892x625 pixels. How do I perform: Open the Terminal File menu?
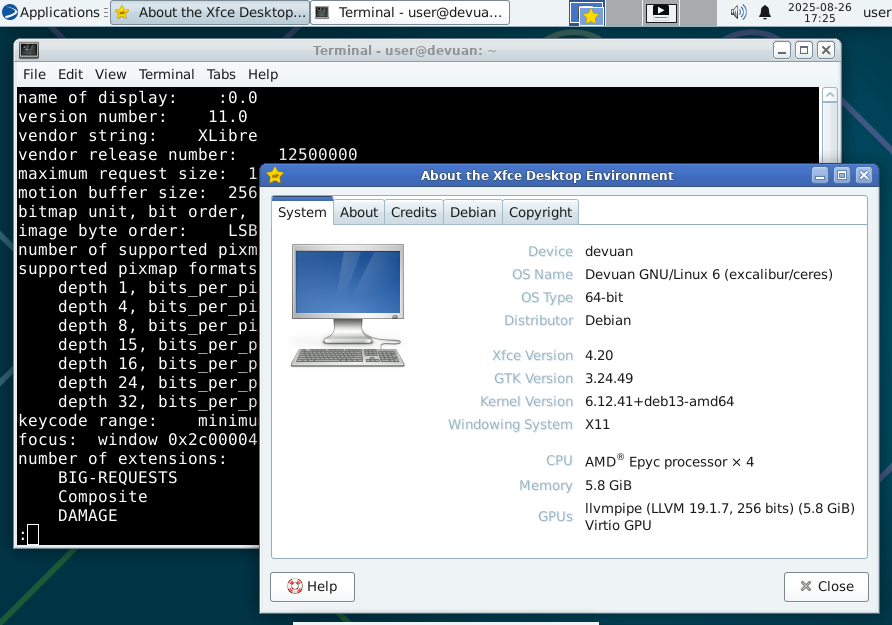[34, 74]
